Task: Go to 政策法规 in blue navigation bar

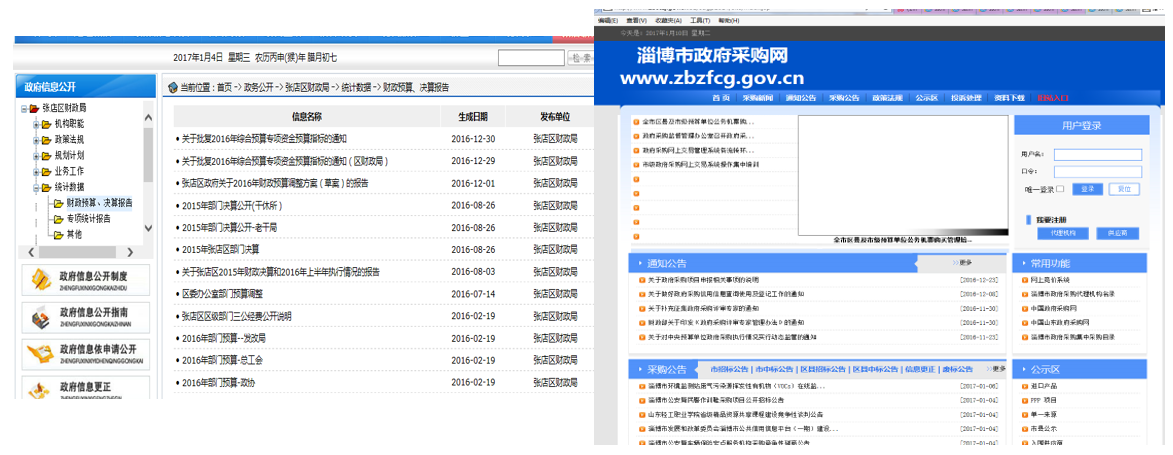Action: (x=887, y=98)
